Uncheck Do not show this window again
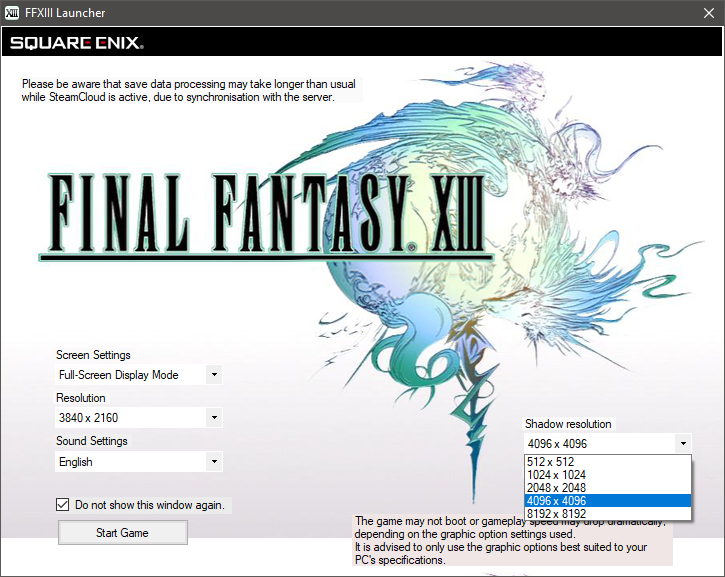 pos(62,504)
